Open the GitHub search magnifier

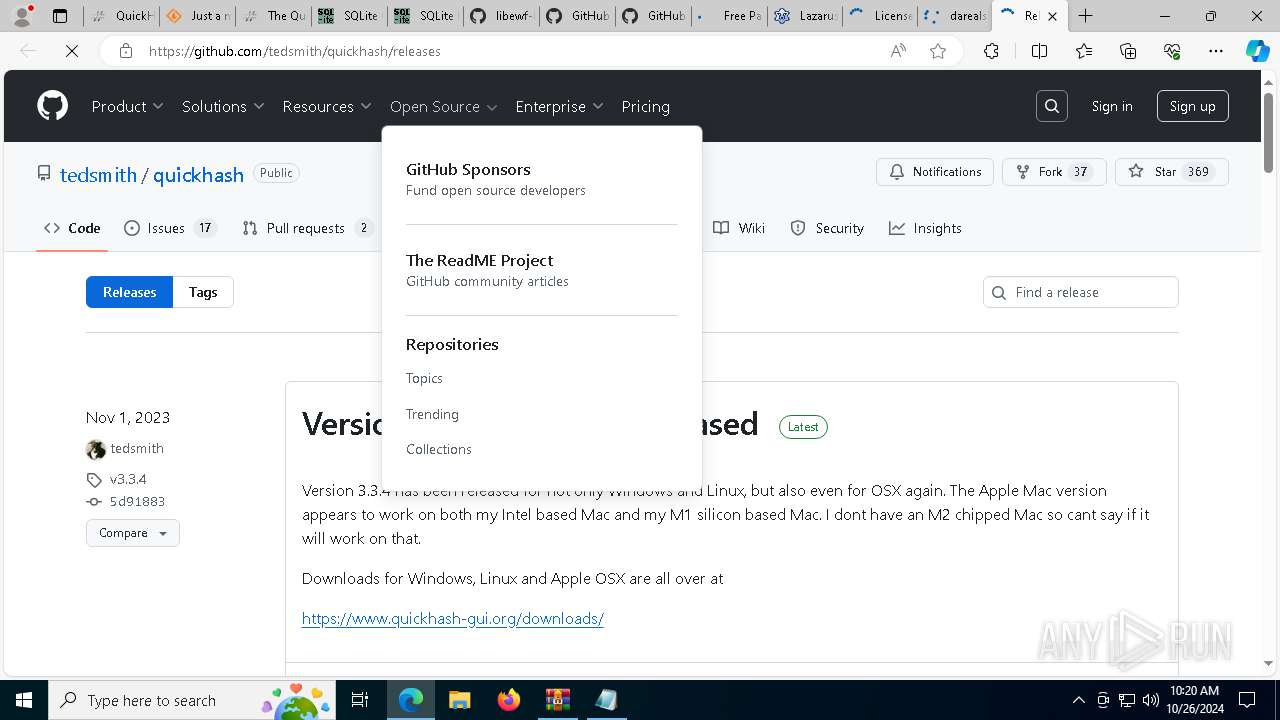tap(1052, 106)
